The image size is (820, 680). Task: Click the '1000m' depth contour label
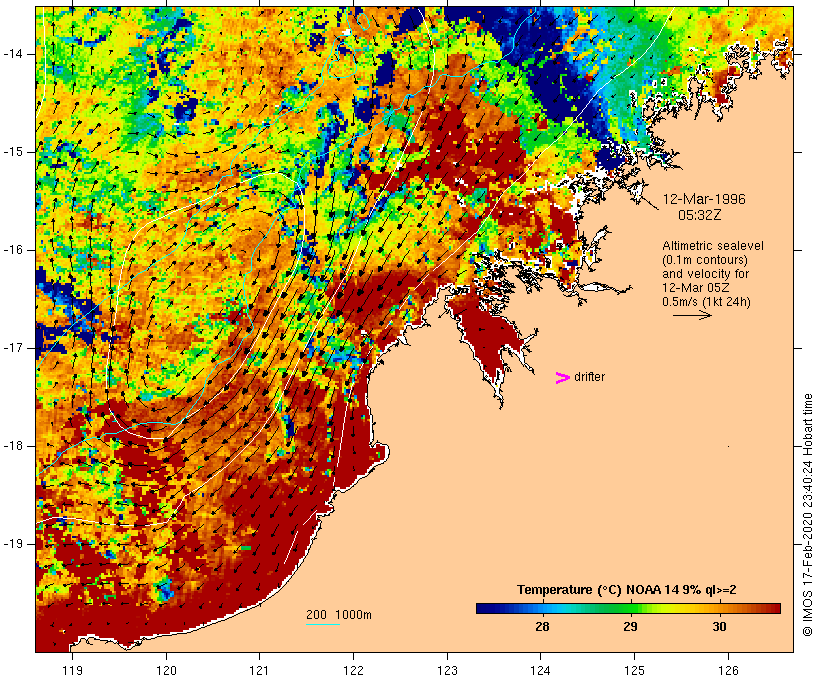[353, 615]
